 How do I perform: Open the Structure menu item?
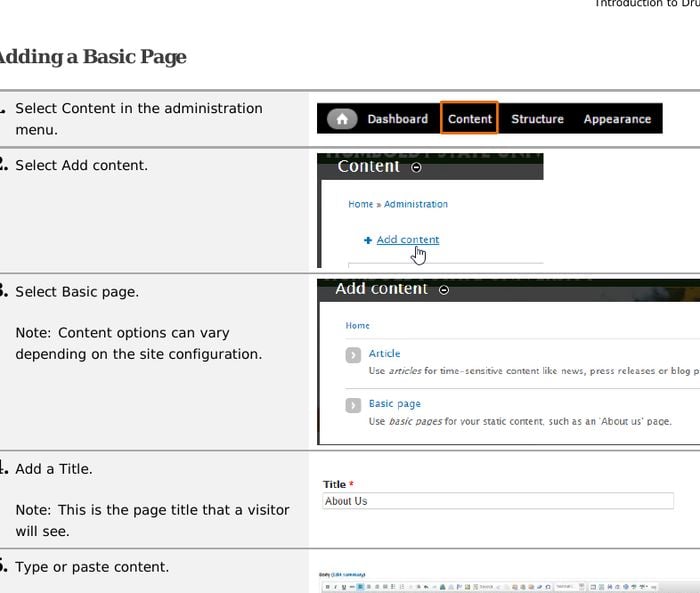point(537,119)
